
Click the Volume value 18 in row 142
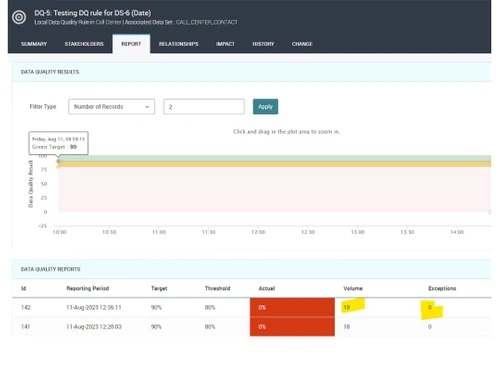(x=347, y=307)
